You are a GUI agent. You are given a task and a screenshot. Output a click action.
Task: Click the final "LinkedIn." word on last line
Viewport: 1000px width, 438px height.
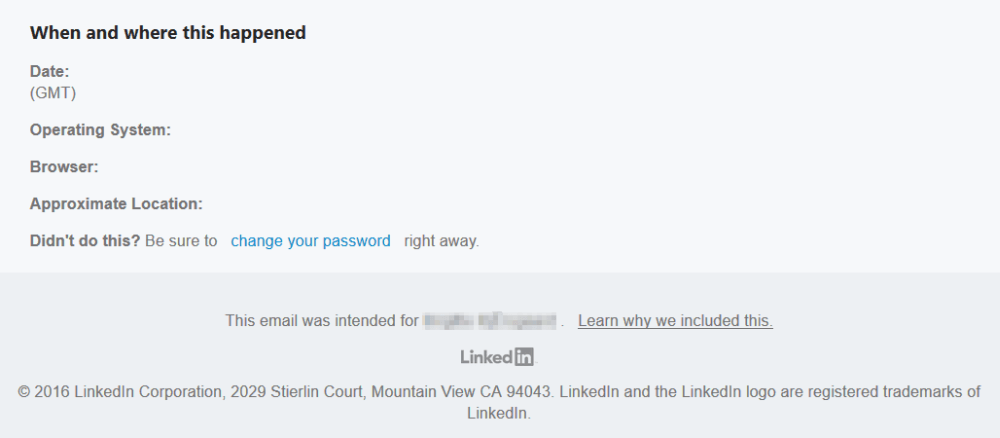pyautogui.click(x=499, y=413)
